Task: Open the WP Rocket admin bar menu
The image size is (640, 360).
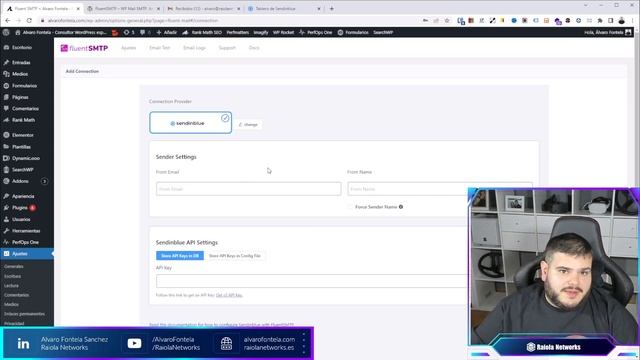Action: coord(283,32)
